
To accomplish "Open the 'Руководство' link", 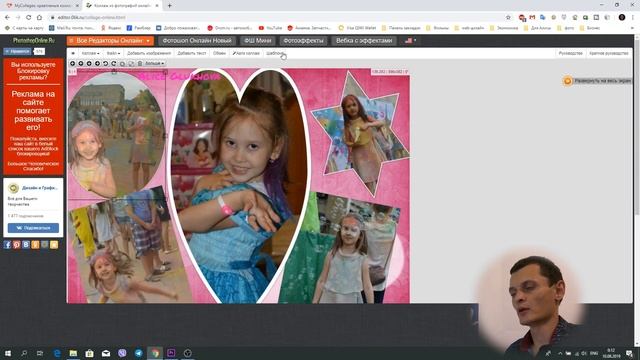I will pos(570,53).
